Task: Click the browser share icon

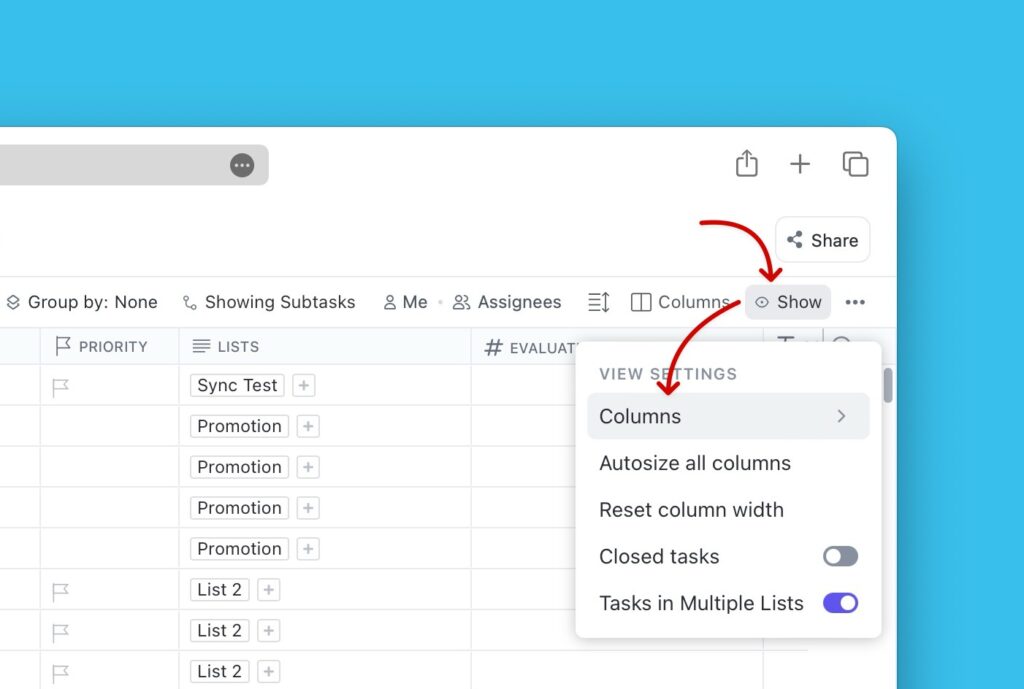Action: click(746, 164)
